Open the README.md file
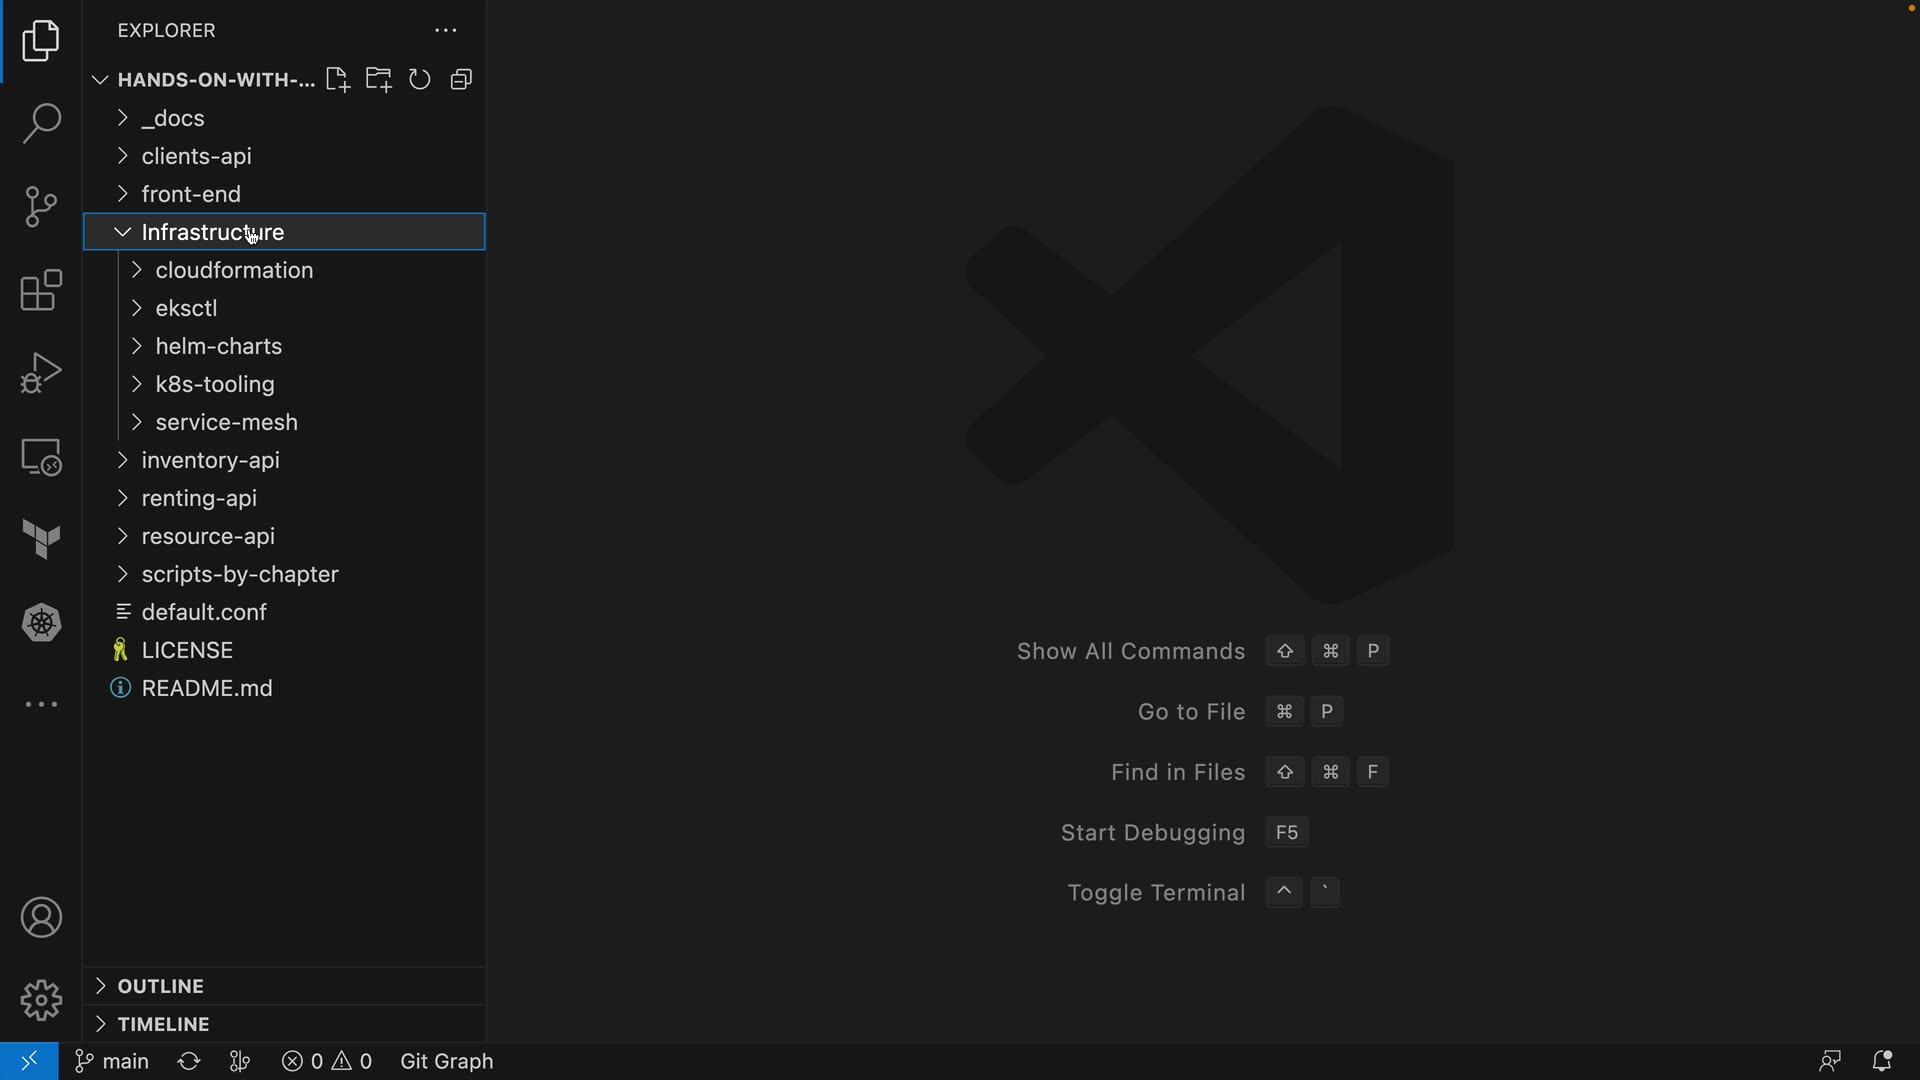 point(207,688)
